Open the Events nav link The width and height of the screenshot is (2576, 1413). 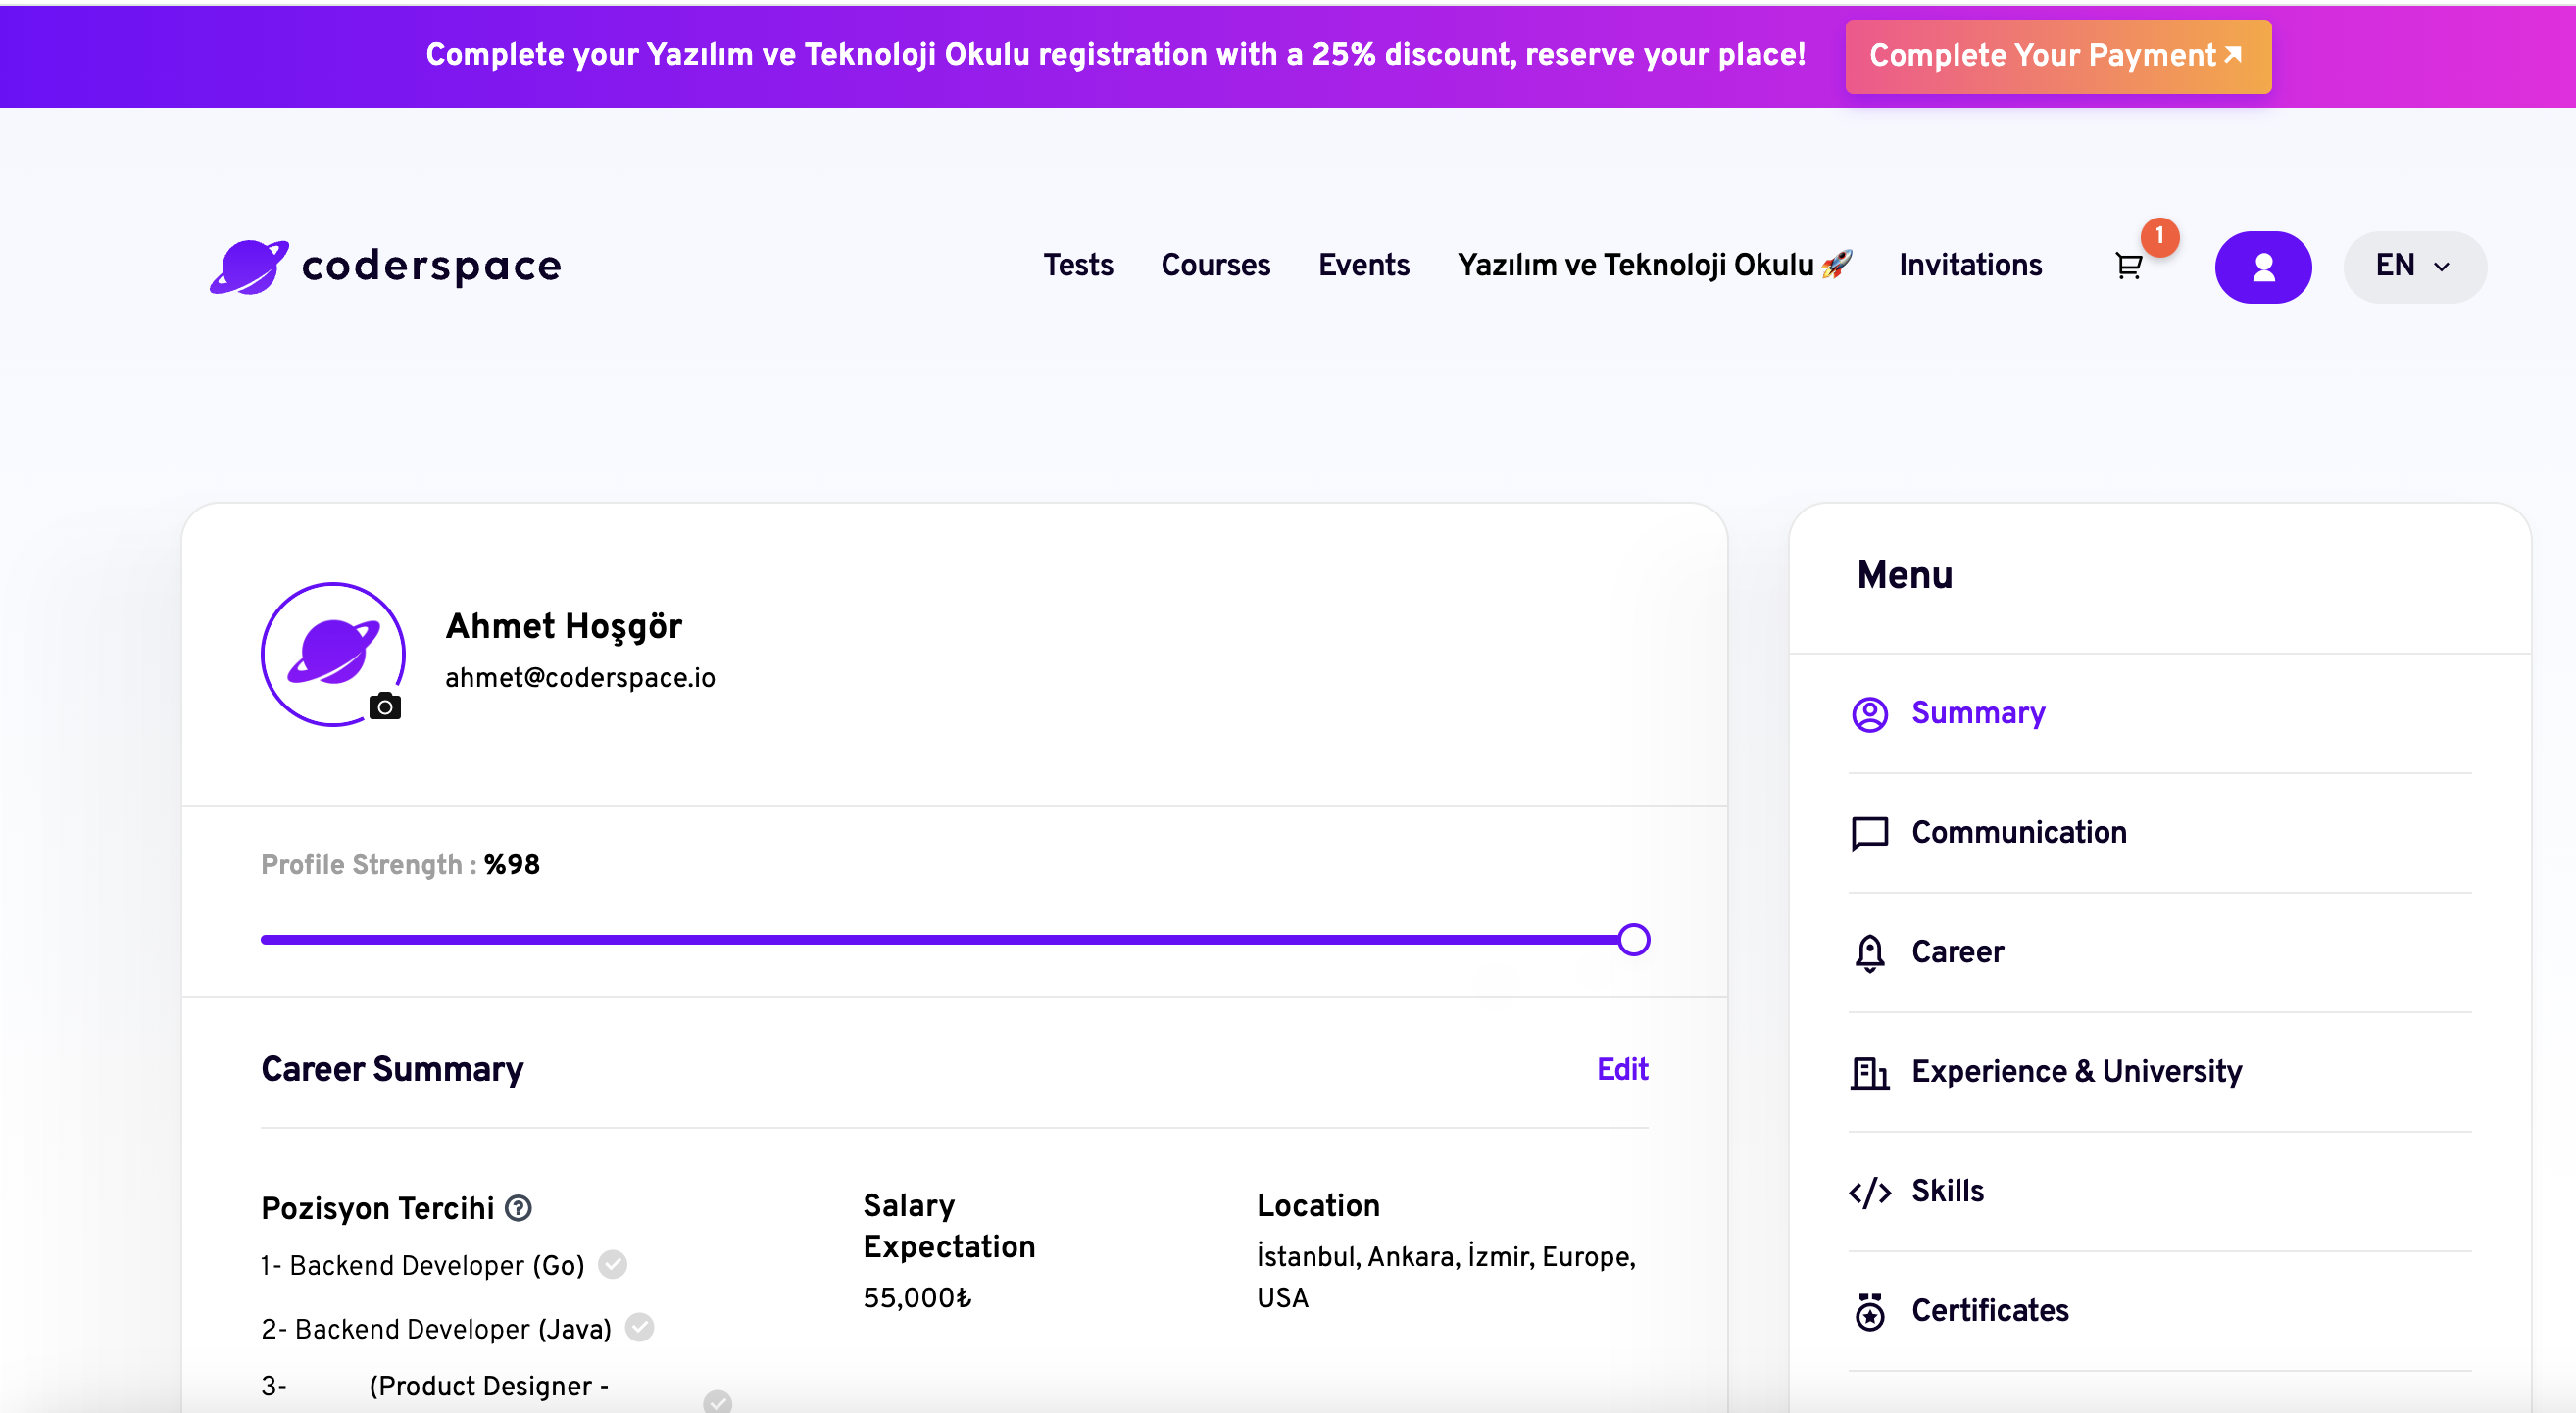(x=1364, y=265)
